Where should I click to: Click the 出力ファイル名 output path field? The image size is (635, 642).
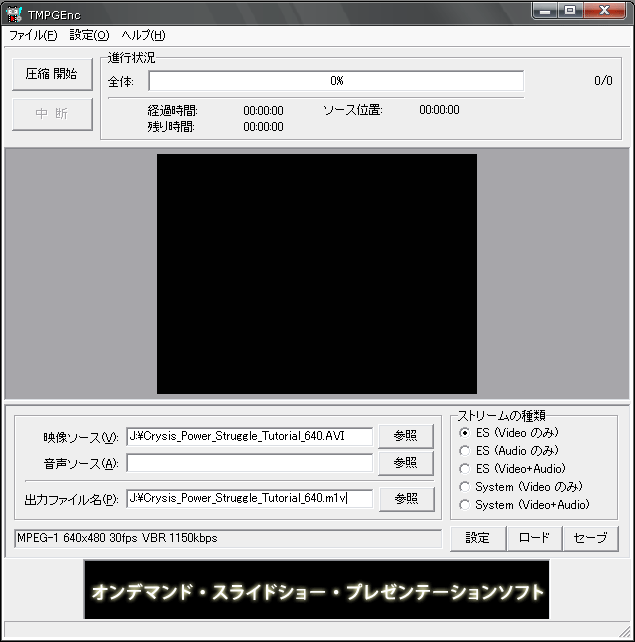249,498
